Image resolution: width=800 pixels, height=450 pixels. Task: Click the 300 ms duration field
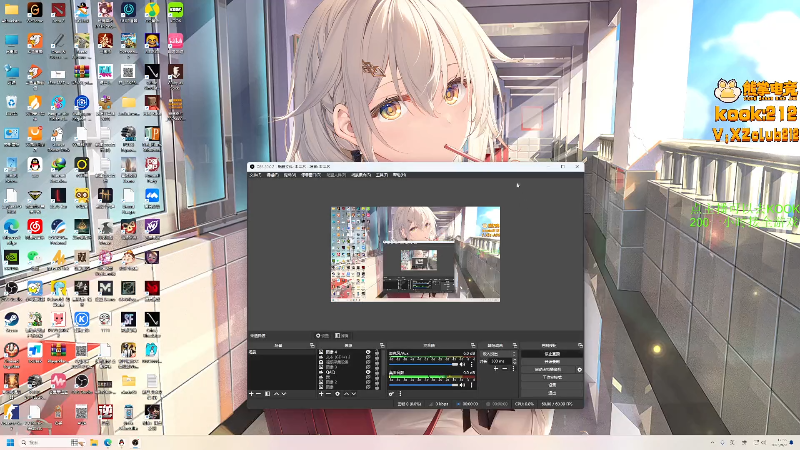tap(500, 361)
